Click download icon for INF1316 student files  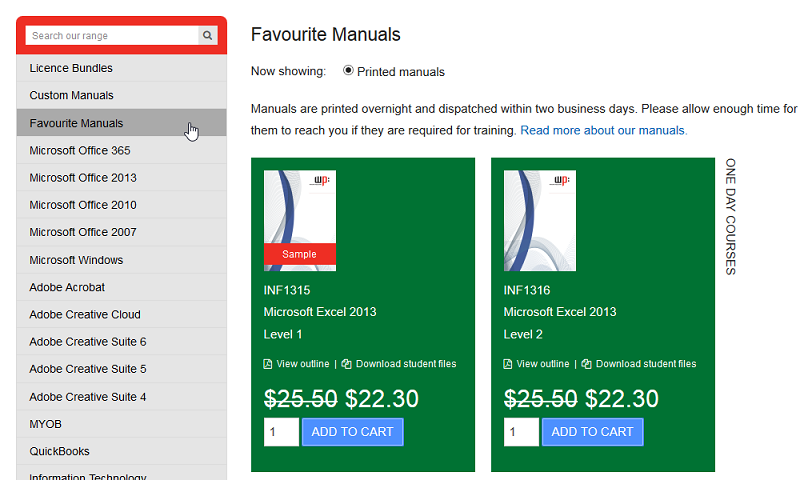tap(586, 364)
